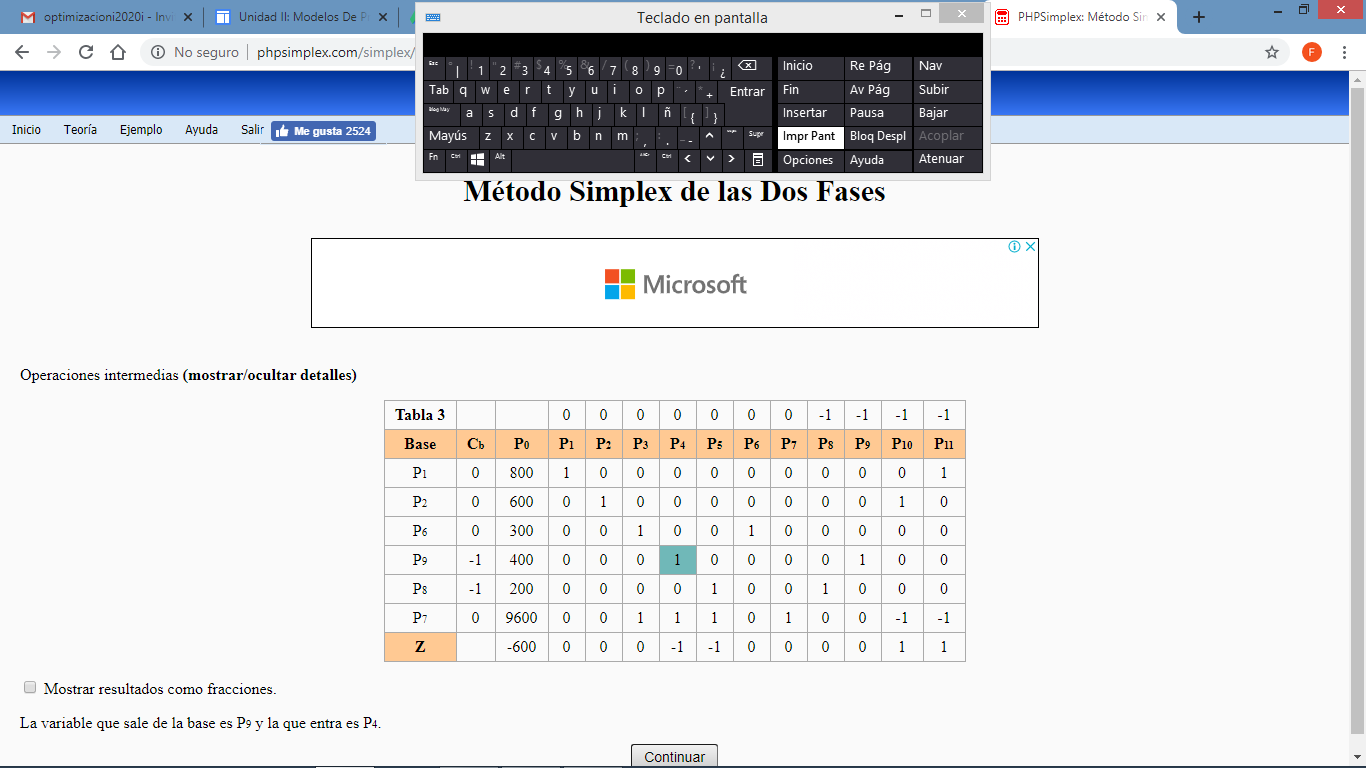Open AdChoices info icon on Microsoft ad
The height and width of the screenshot is (768, 1366).
(1014, 247)
